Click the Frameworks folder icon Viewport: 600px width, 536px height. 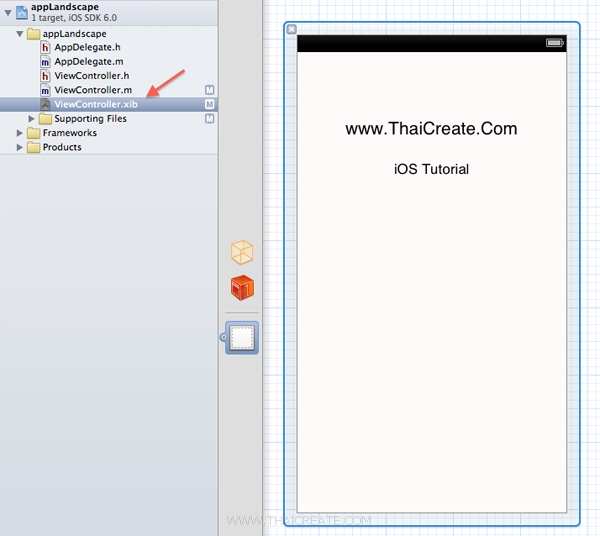coord(34,133)
